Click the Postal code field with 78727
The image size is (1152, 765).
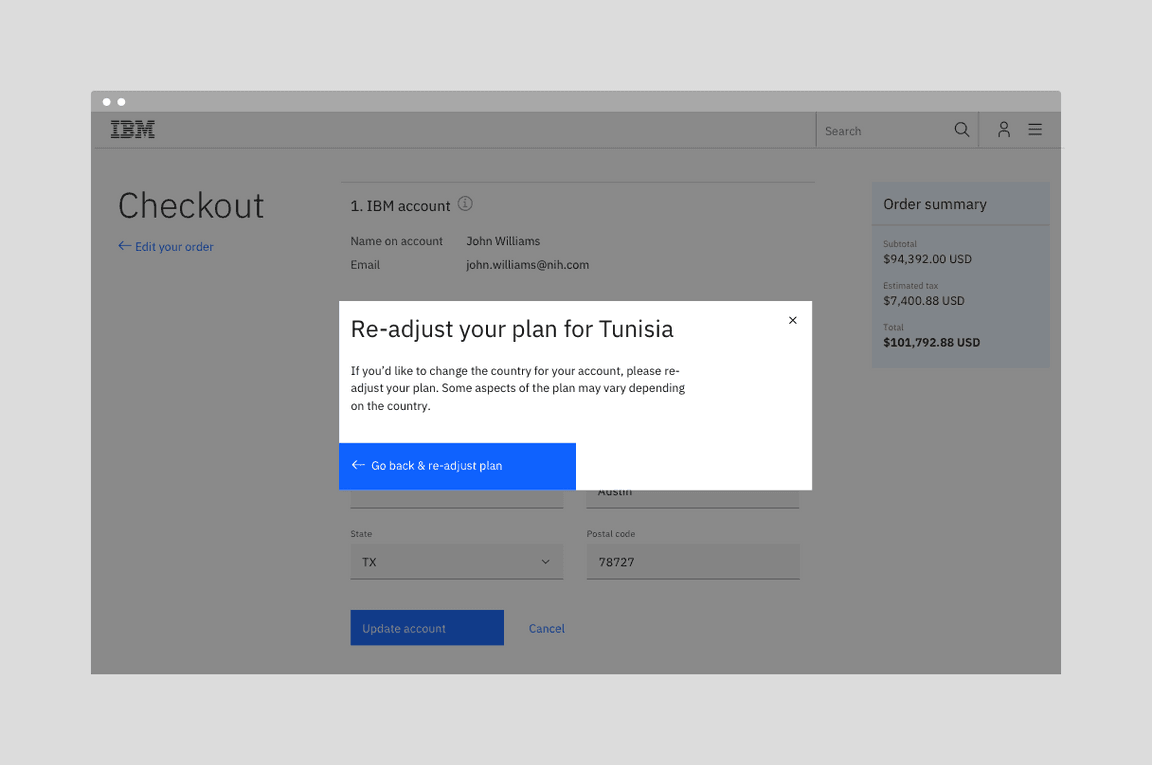coord(692,562)
